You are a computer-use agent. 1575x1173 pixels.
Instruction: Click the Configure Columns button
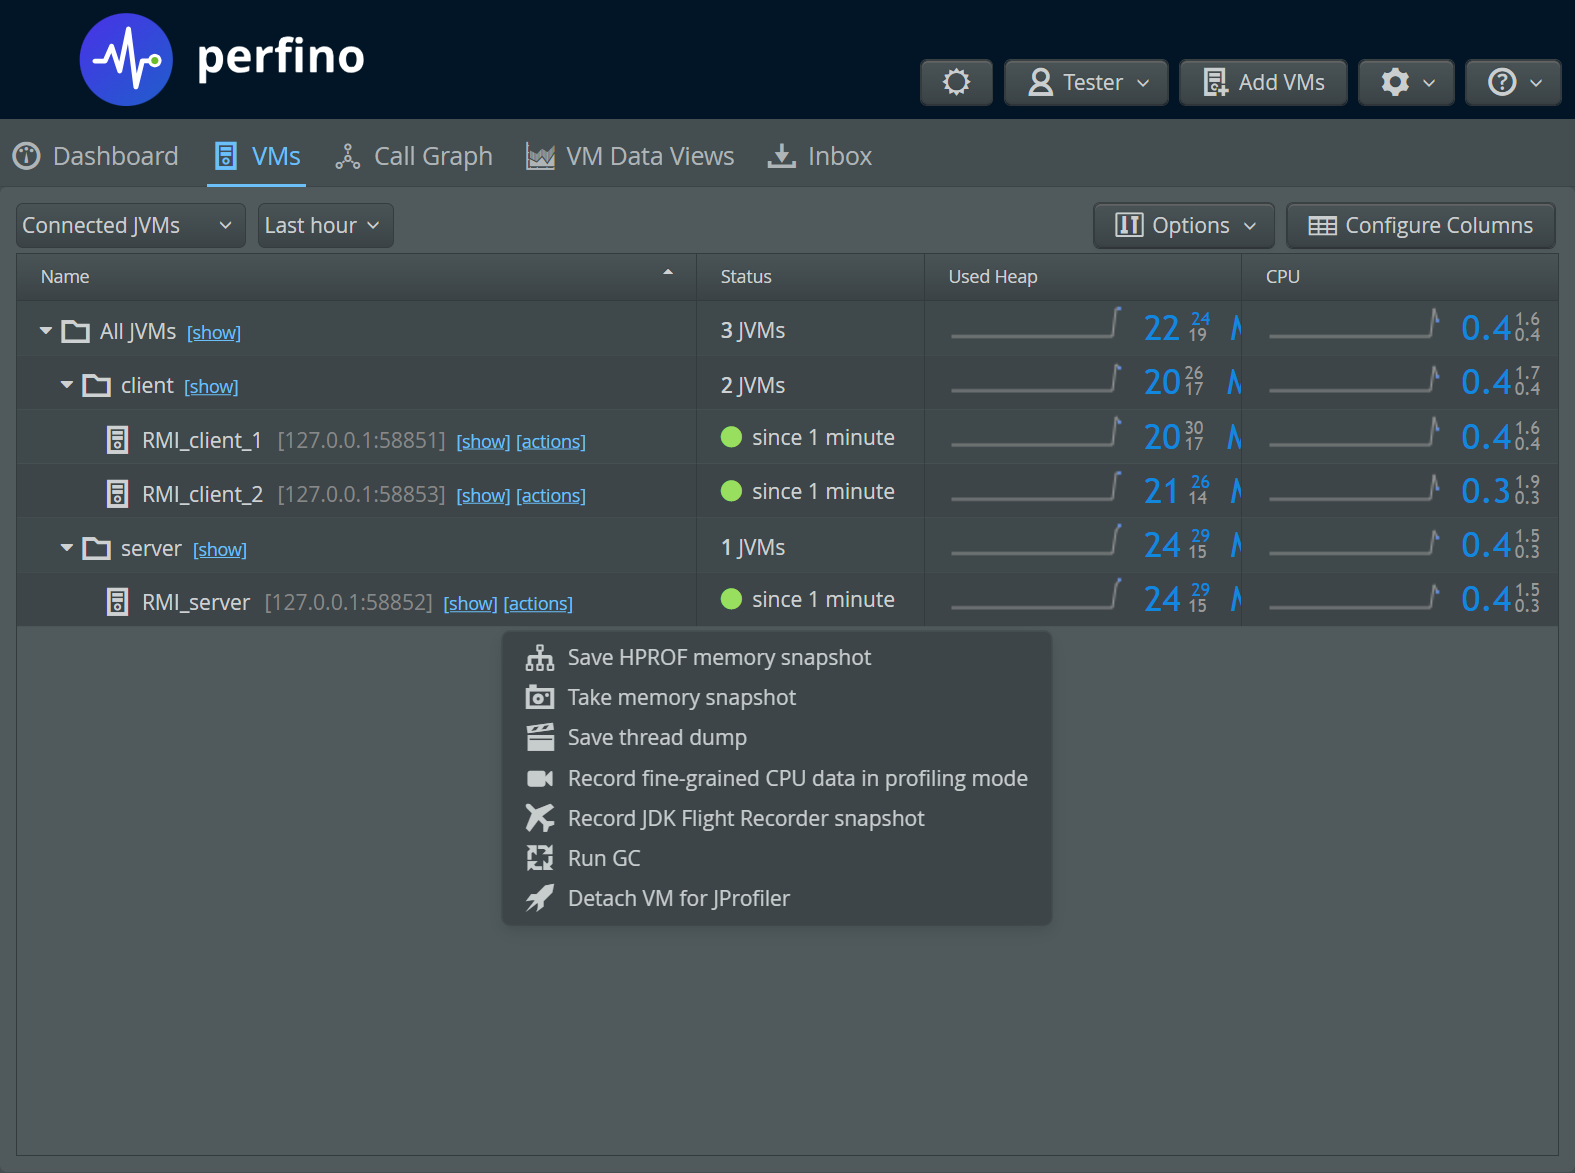tap(1420, 226)
